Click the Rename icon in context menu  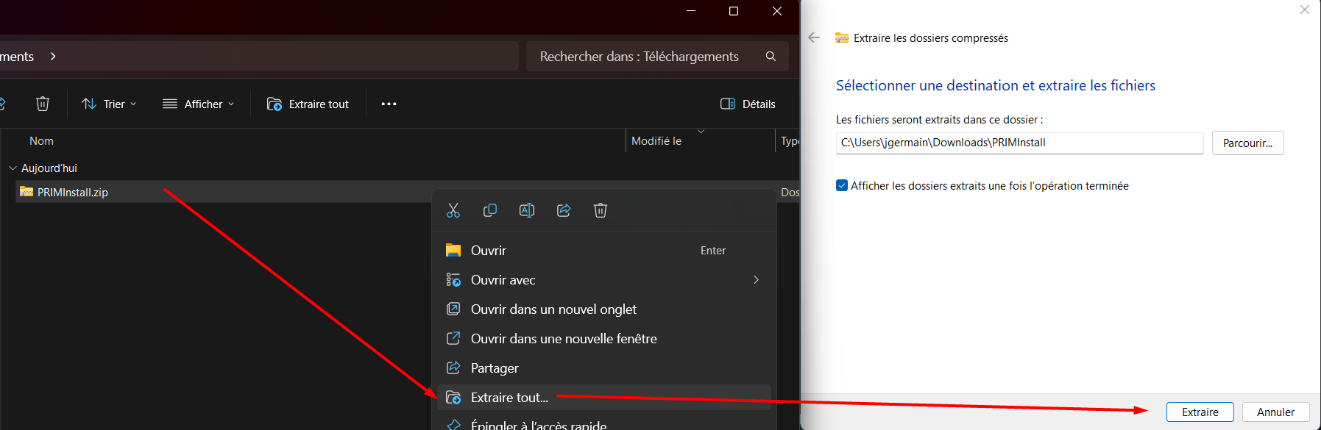(527, 210)
